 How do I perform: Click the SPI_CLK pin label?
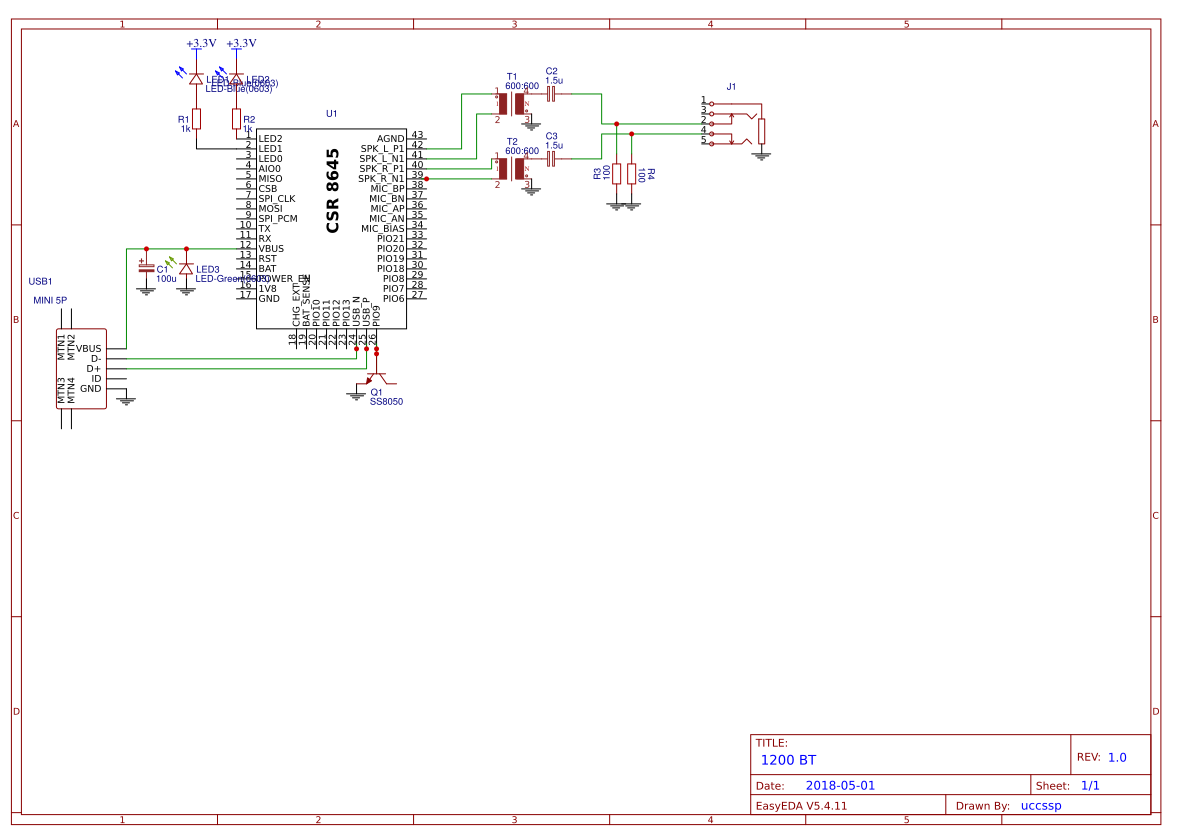point(277,199)
